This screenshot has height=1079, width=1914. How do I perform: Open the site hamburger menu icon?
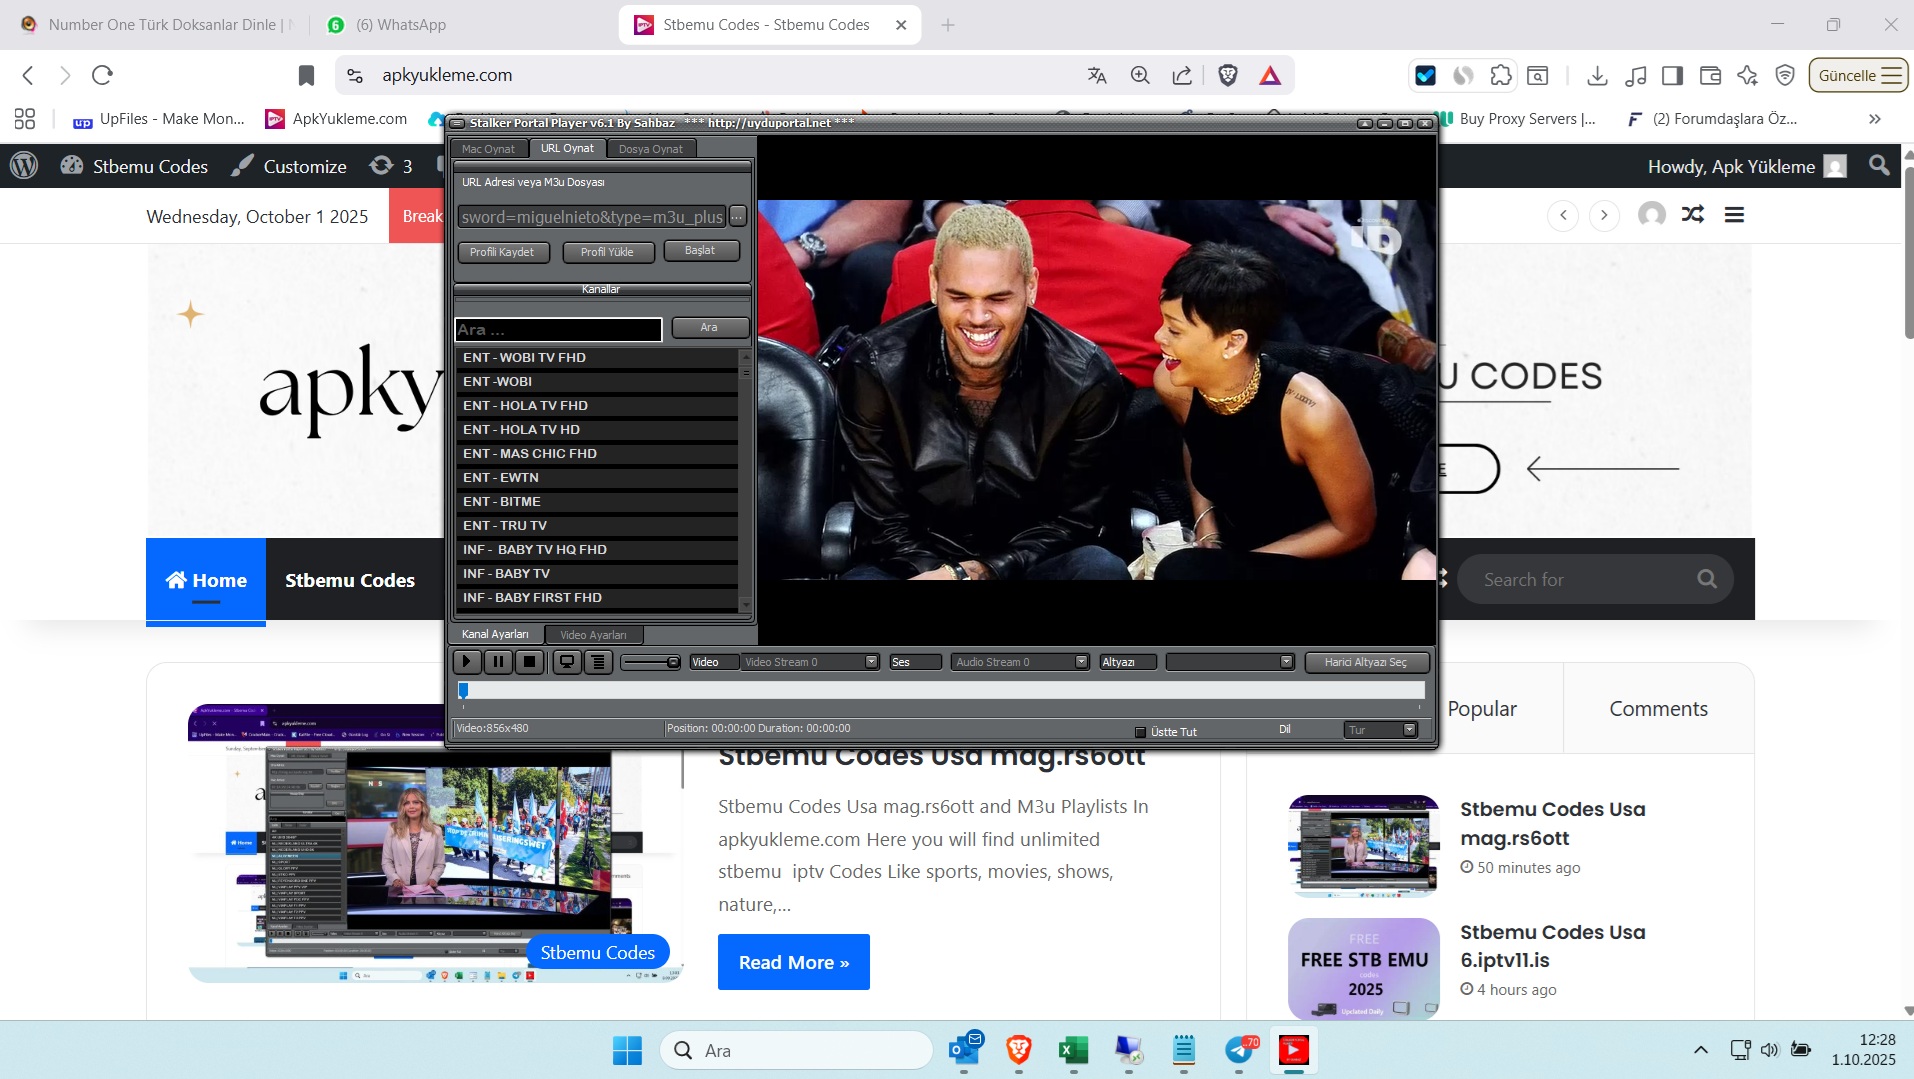click(x=1734, y=214)
